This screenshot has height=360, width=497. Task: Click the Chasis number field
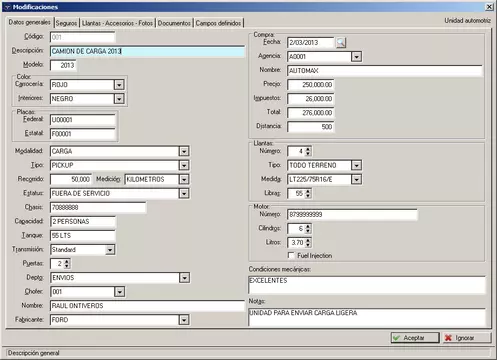98,207
